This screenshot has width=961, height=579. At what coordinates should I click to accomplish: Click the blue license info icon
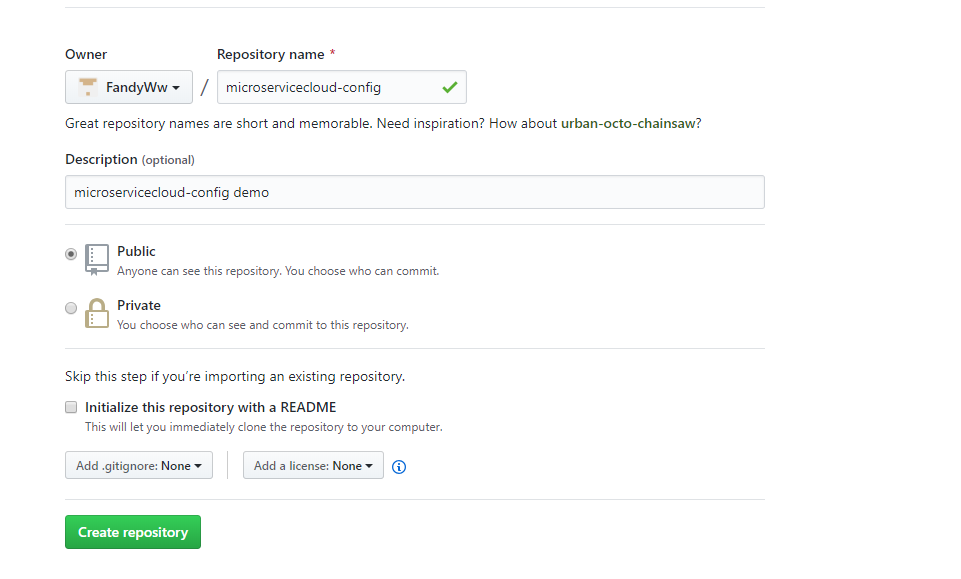click(x=399, y=466)
